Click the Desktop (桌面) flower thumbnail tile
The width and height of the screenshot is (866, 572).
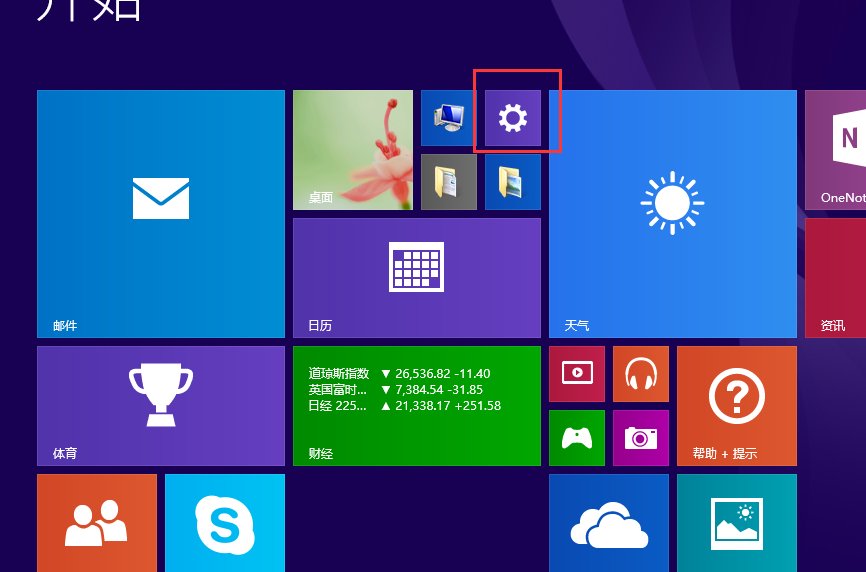[x=352, y=150]
